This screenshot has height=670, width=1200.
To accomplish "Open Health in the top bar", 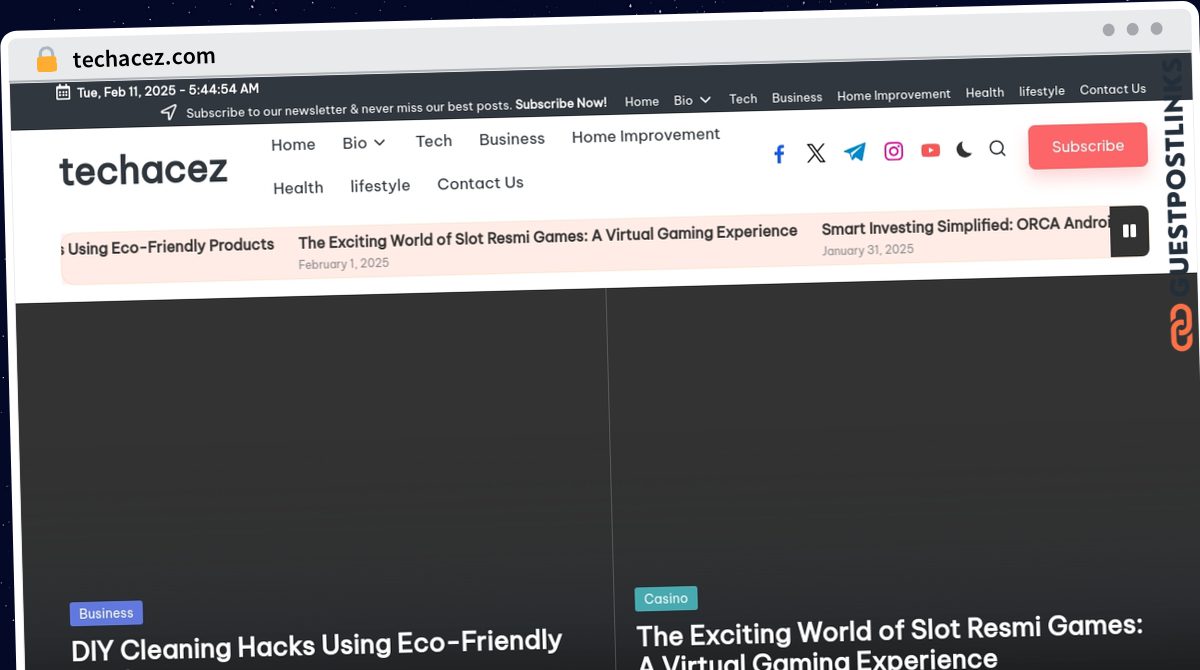I will coord(985,92).
